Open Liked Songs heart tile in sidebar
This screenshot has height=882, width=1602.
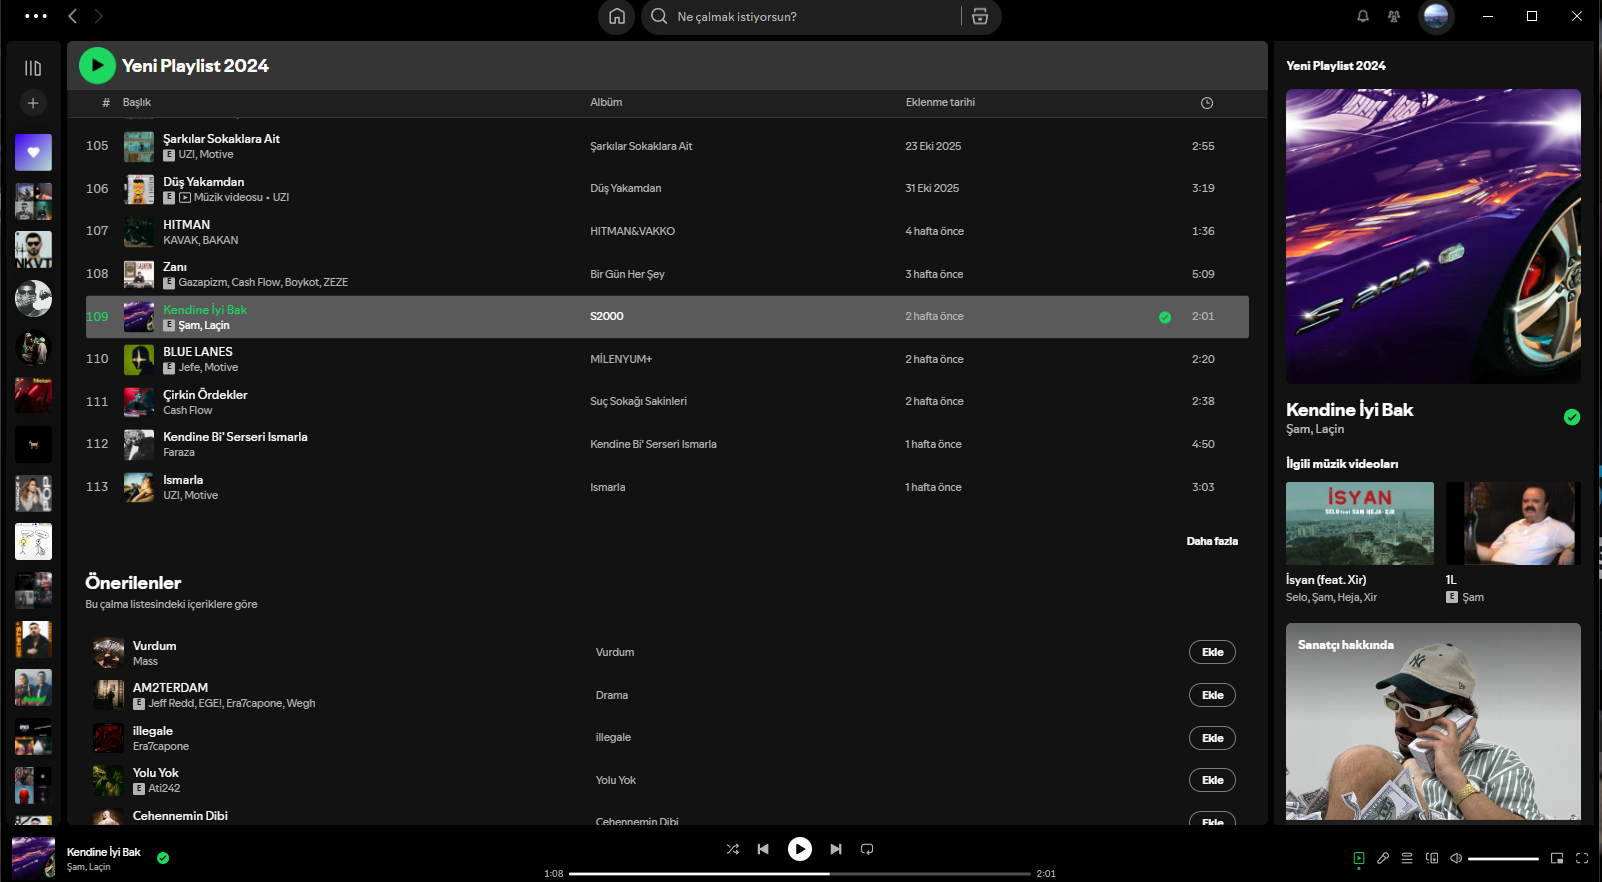click(x=33, y=152)
